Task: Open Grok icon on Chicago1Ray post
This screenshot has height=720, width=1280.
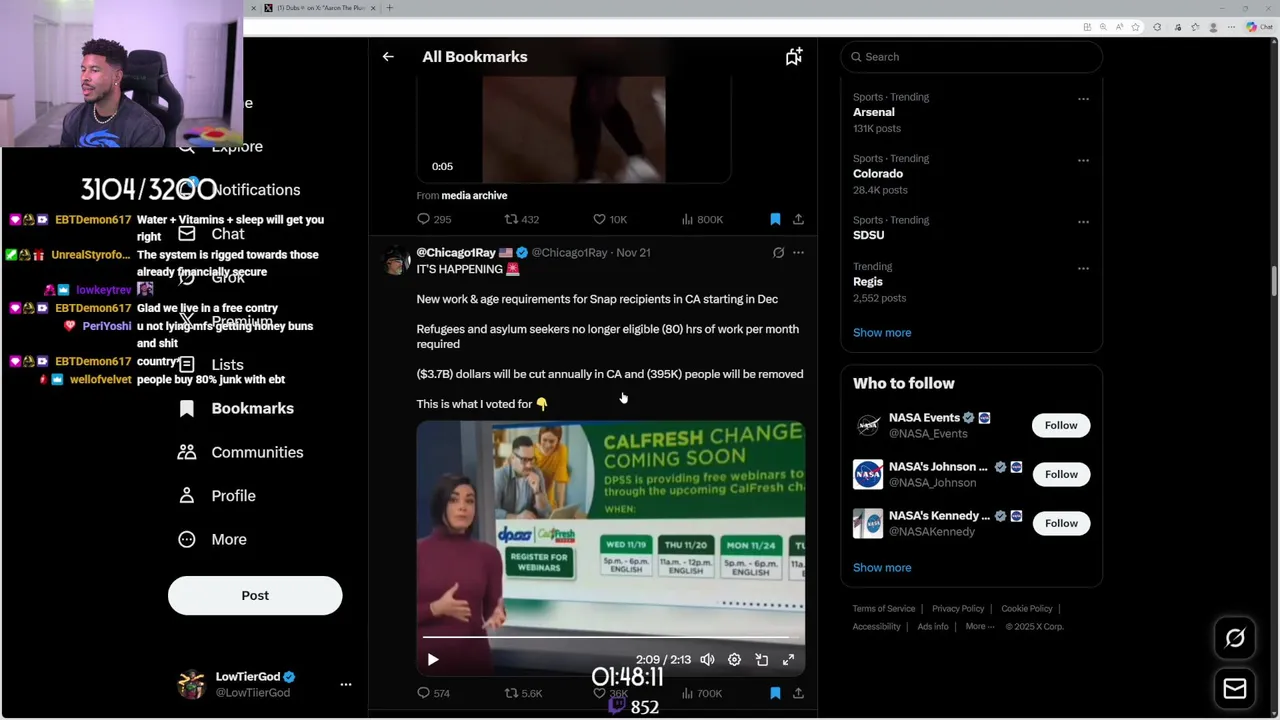Action: (x=778, y=253)
